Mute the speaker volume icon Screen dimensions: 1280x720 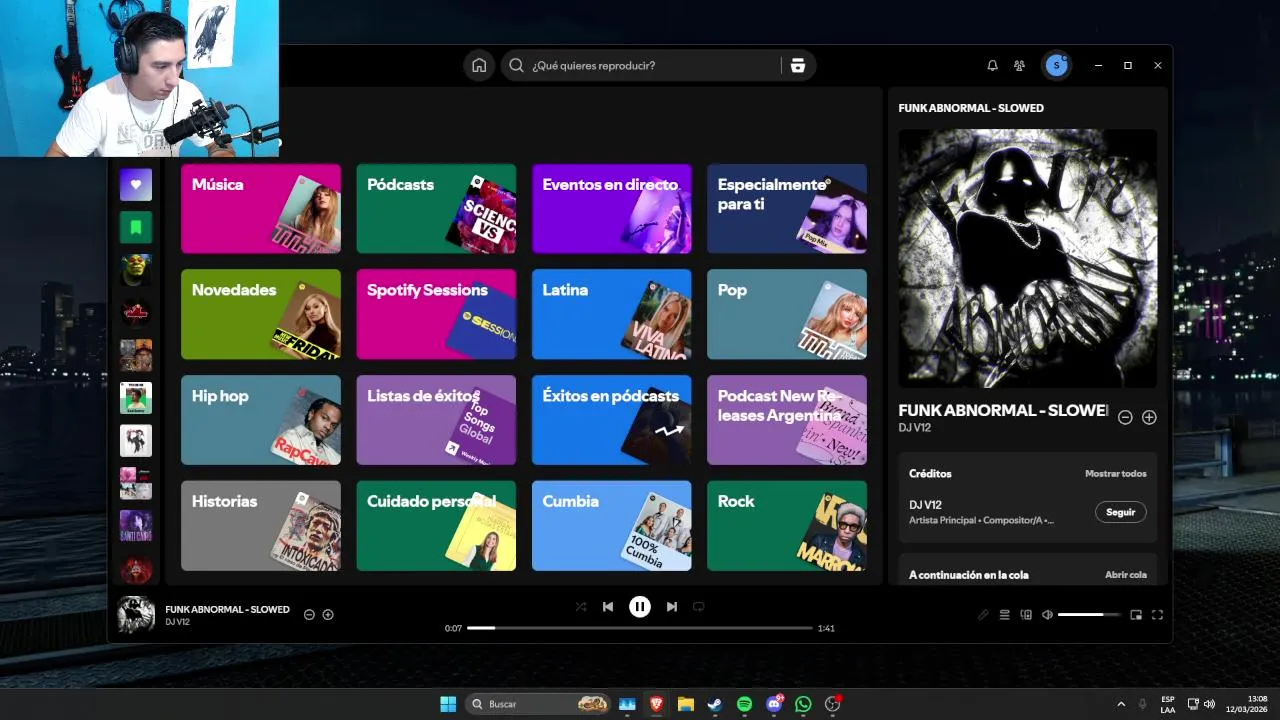(x=1047, y=615)
